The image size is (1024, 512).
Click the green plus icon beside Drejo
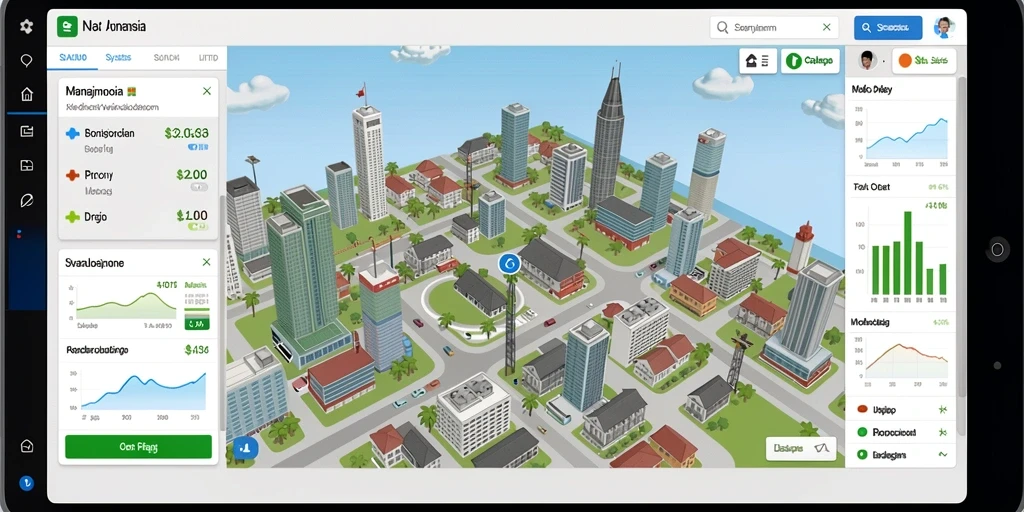click(x=72, y=216)
